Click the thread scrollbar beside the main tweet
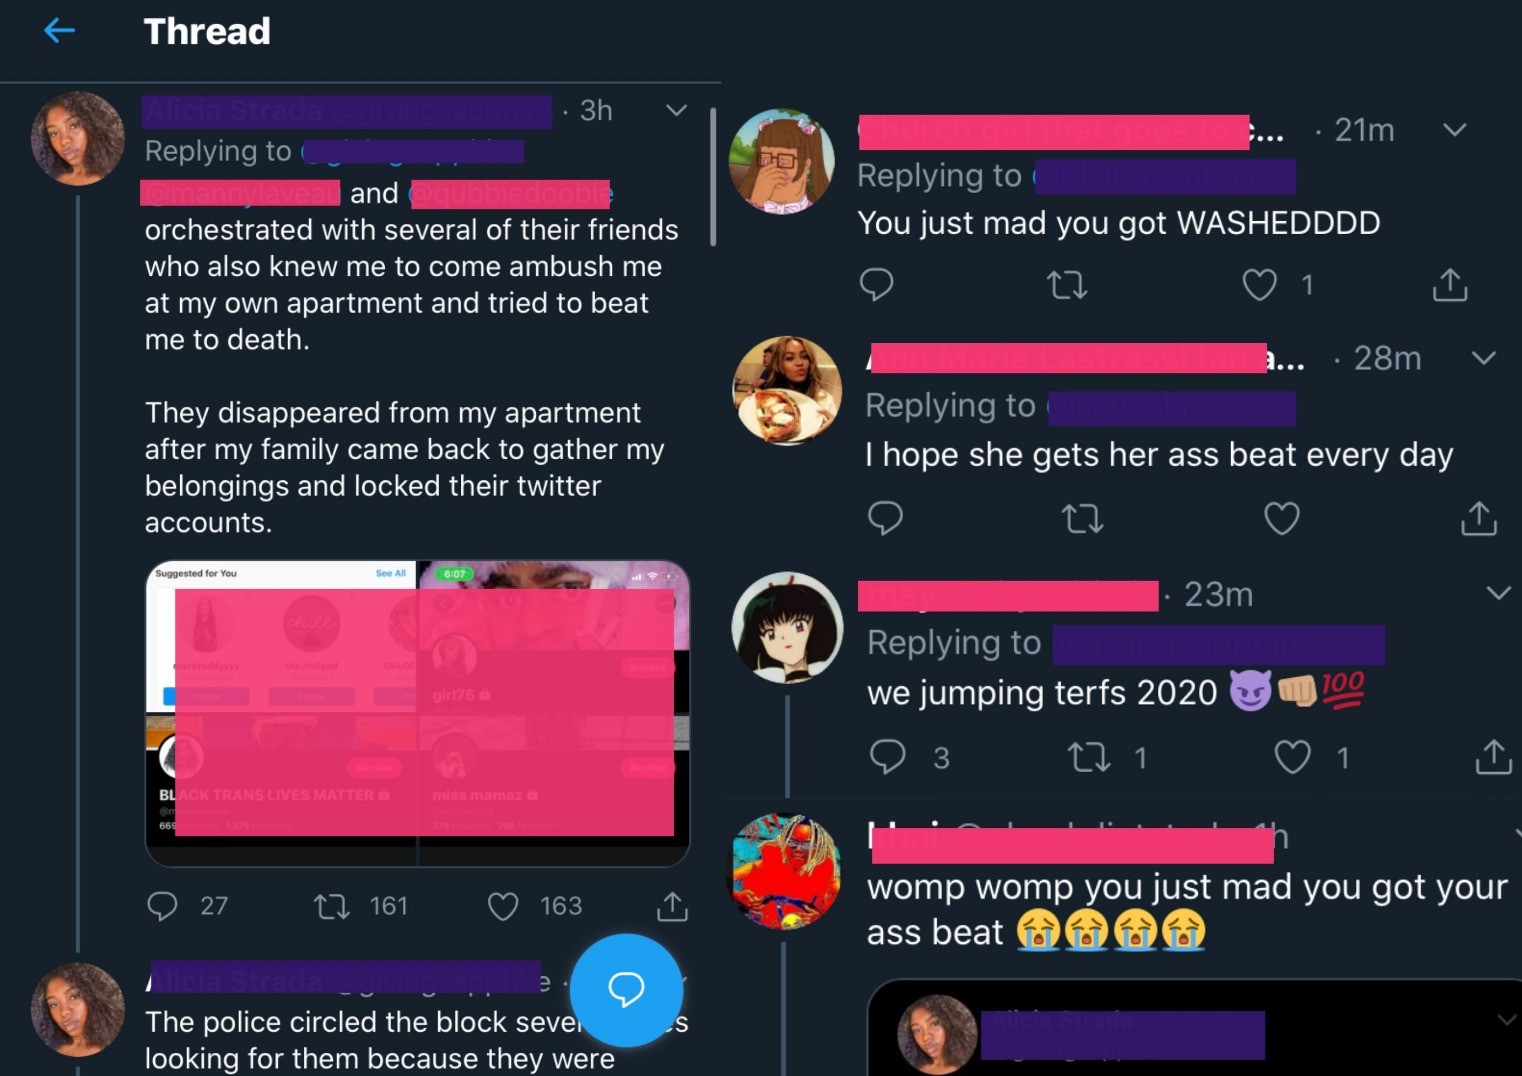Image resolution: width=1522 pixels, height=1076 pixels. [713, 177]
